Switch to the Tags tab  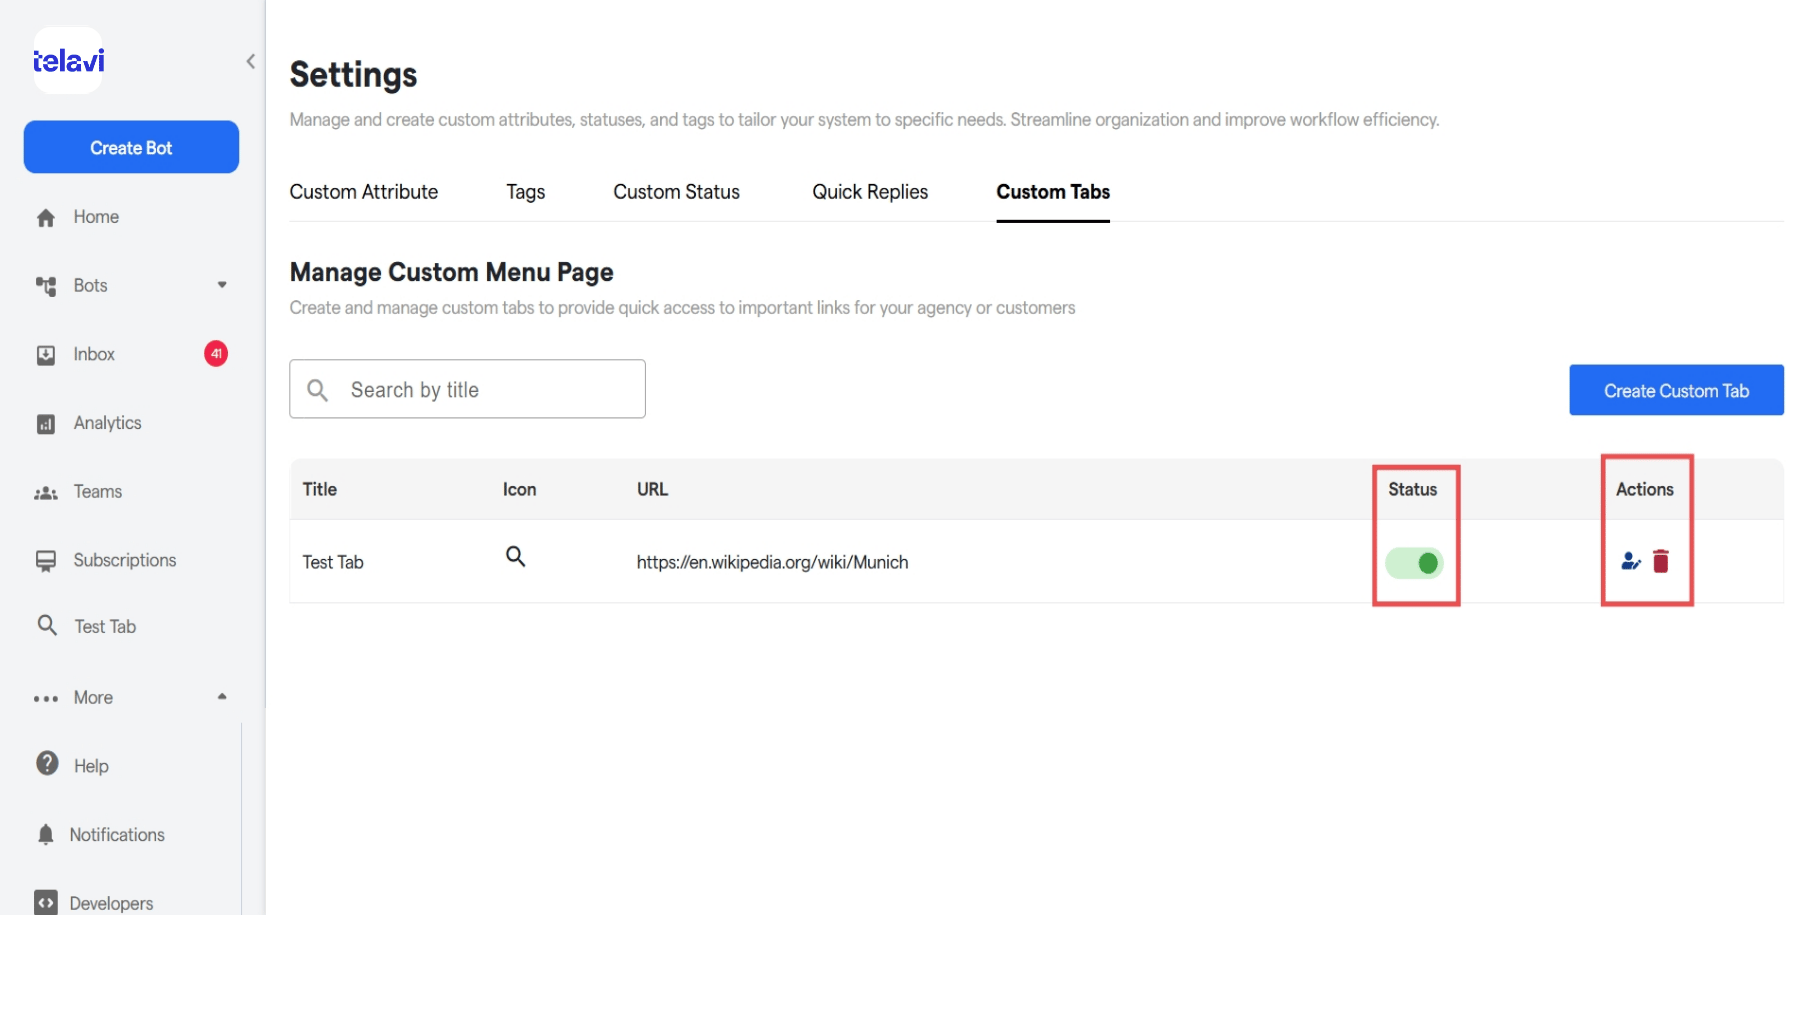tap(525, 192)
